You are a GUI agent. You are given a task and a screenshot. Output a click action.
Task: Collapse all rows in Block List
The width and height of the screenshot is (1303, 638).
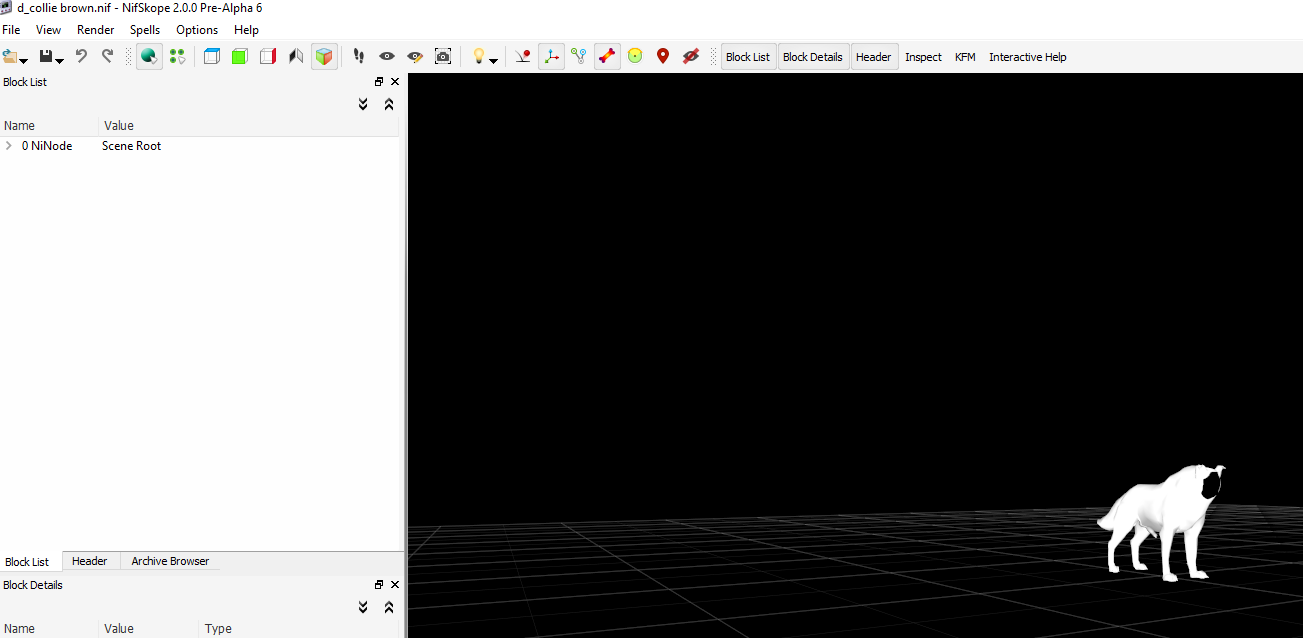(x=389, y=104)
